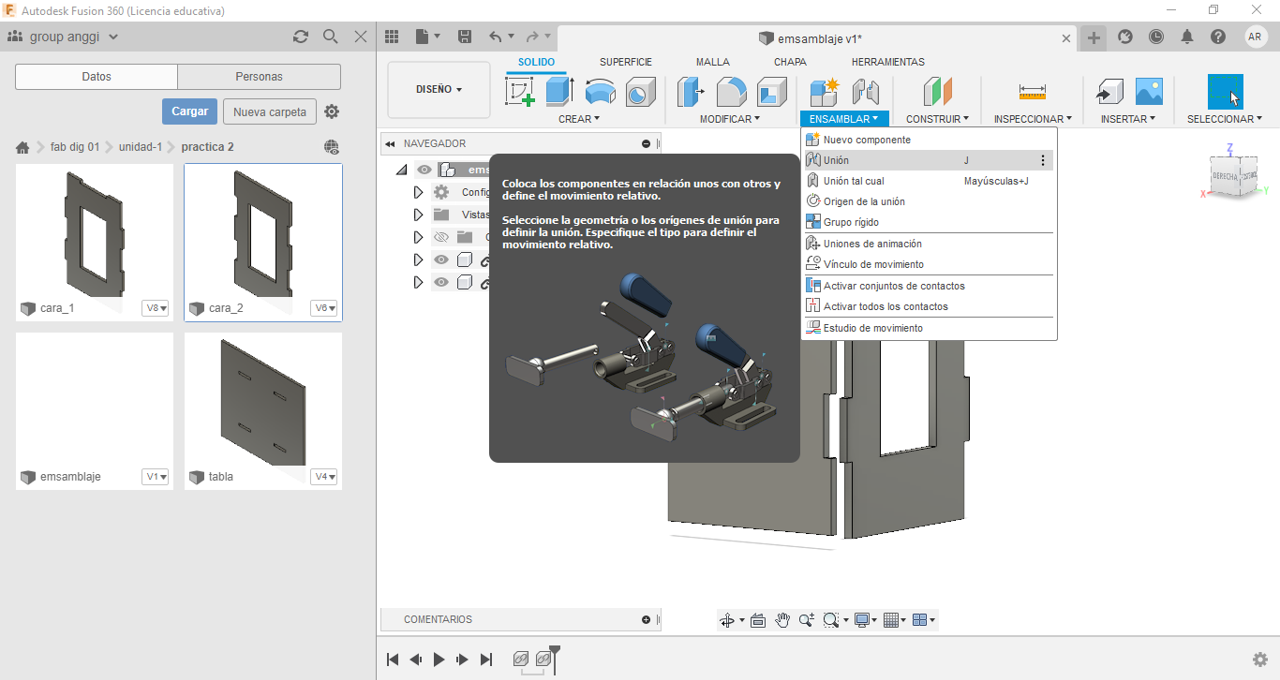Click the Measure icon under Inspeccionar
Viewport: 1280px width, 680px height.
[x=1032, y=92]
